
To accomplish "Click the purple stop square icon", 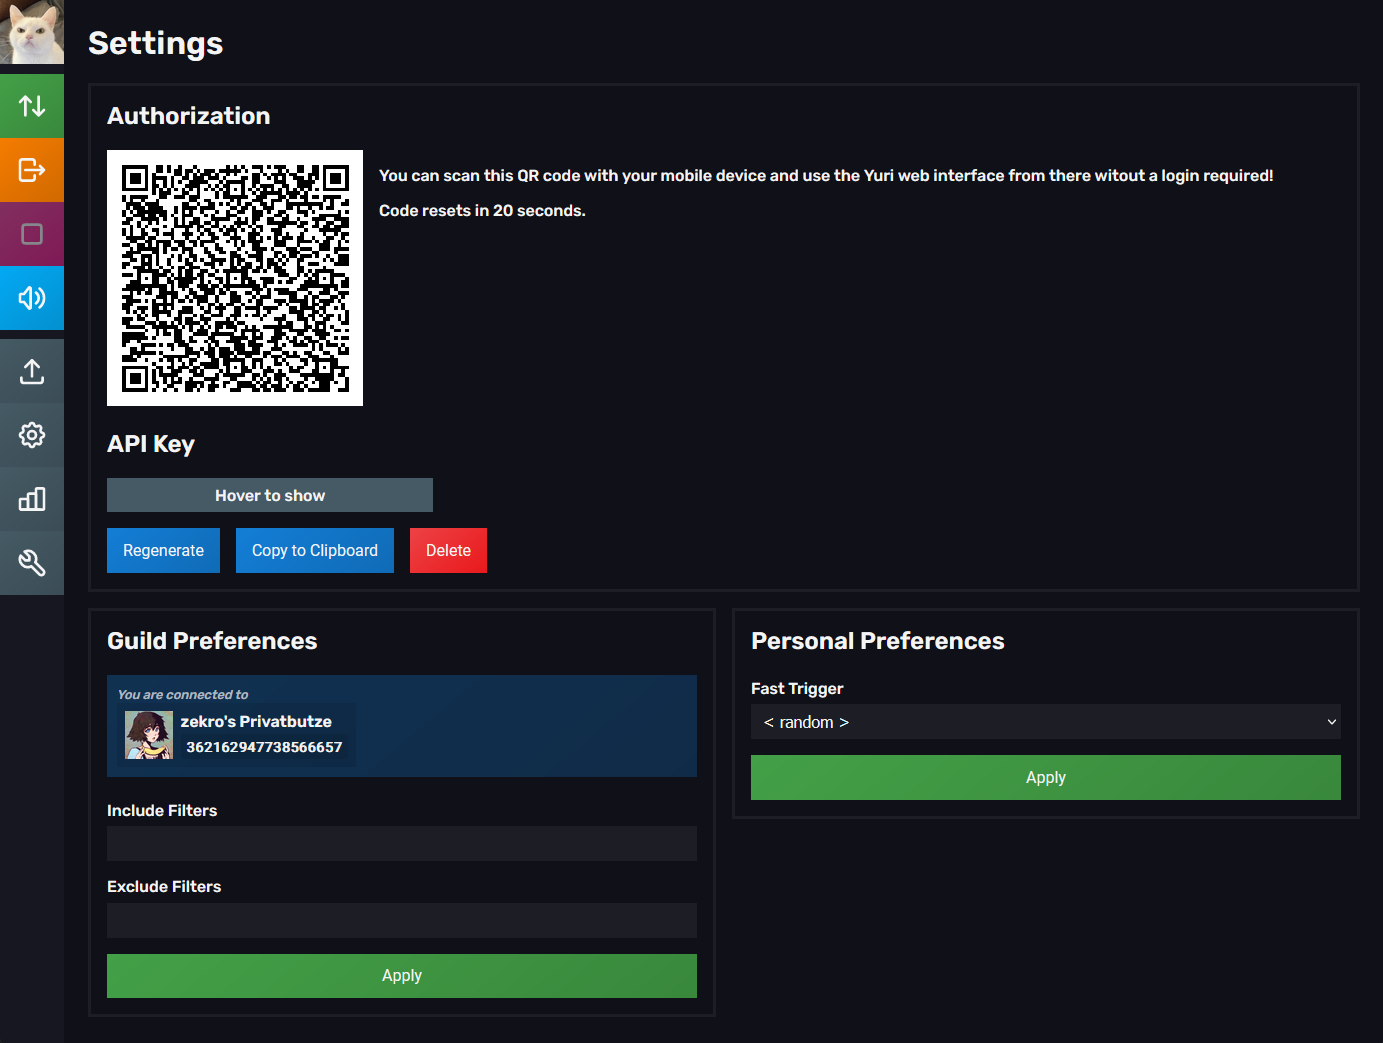I will click(32, 234).
